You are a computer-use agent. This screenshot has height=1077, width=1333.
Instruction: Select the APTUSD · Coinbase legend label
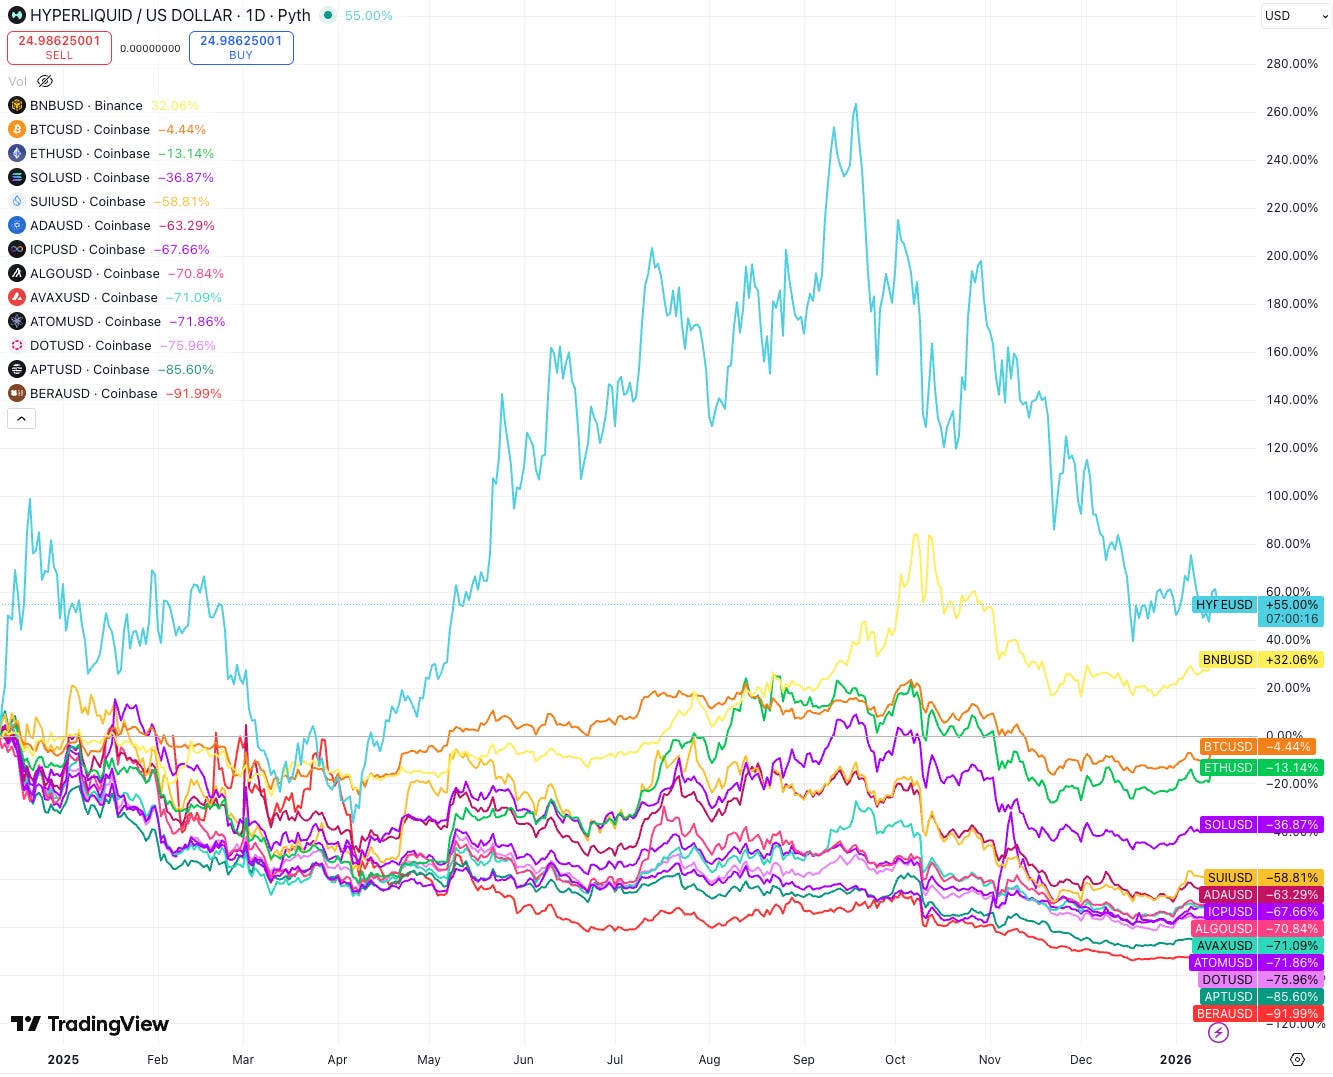pyautogui.click(x=90, y=369)
